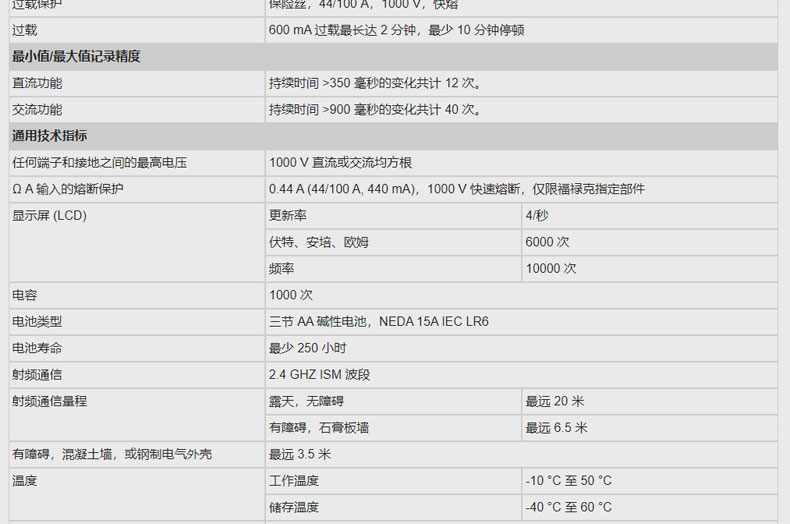Select the 交流功能 row label
This screenshot has width=790, height=524.
(x=37, y=110)
